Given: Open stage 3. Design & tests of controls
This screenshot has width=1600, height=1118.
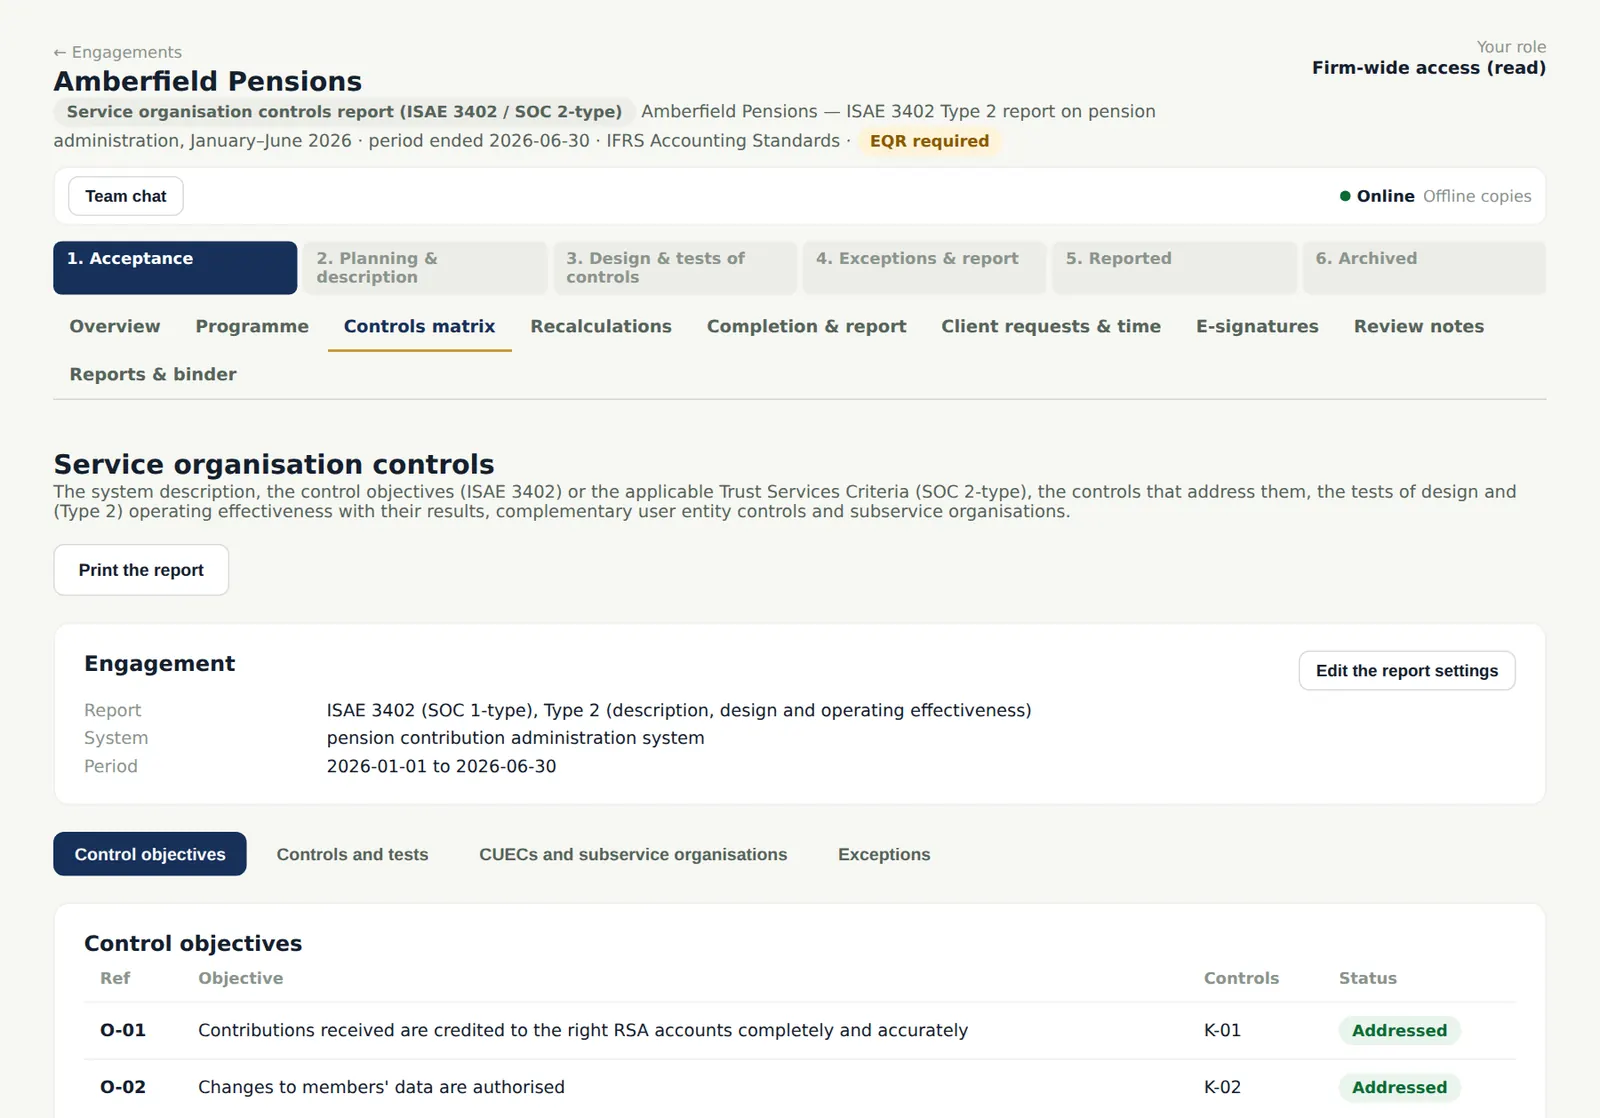Looking at the screenshot, I should (675, 268).
